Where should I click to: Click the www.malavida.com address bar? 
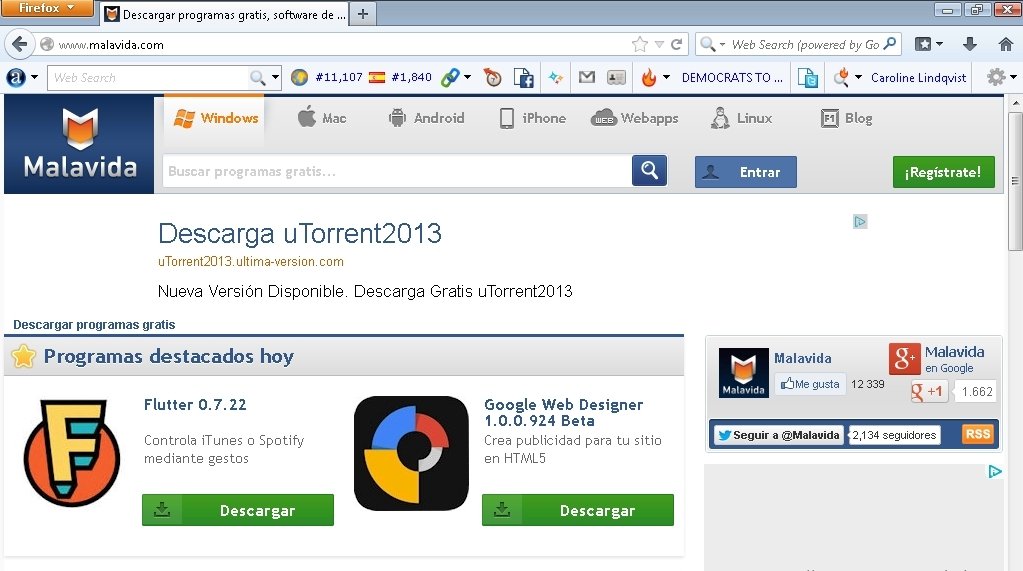point(333,44)
